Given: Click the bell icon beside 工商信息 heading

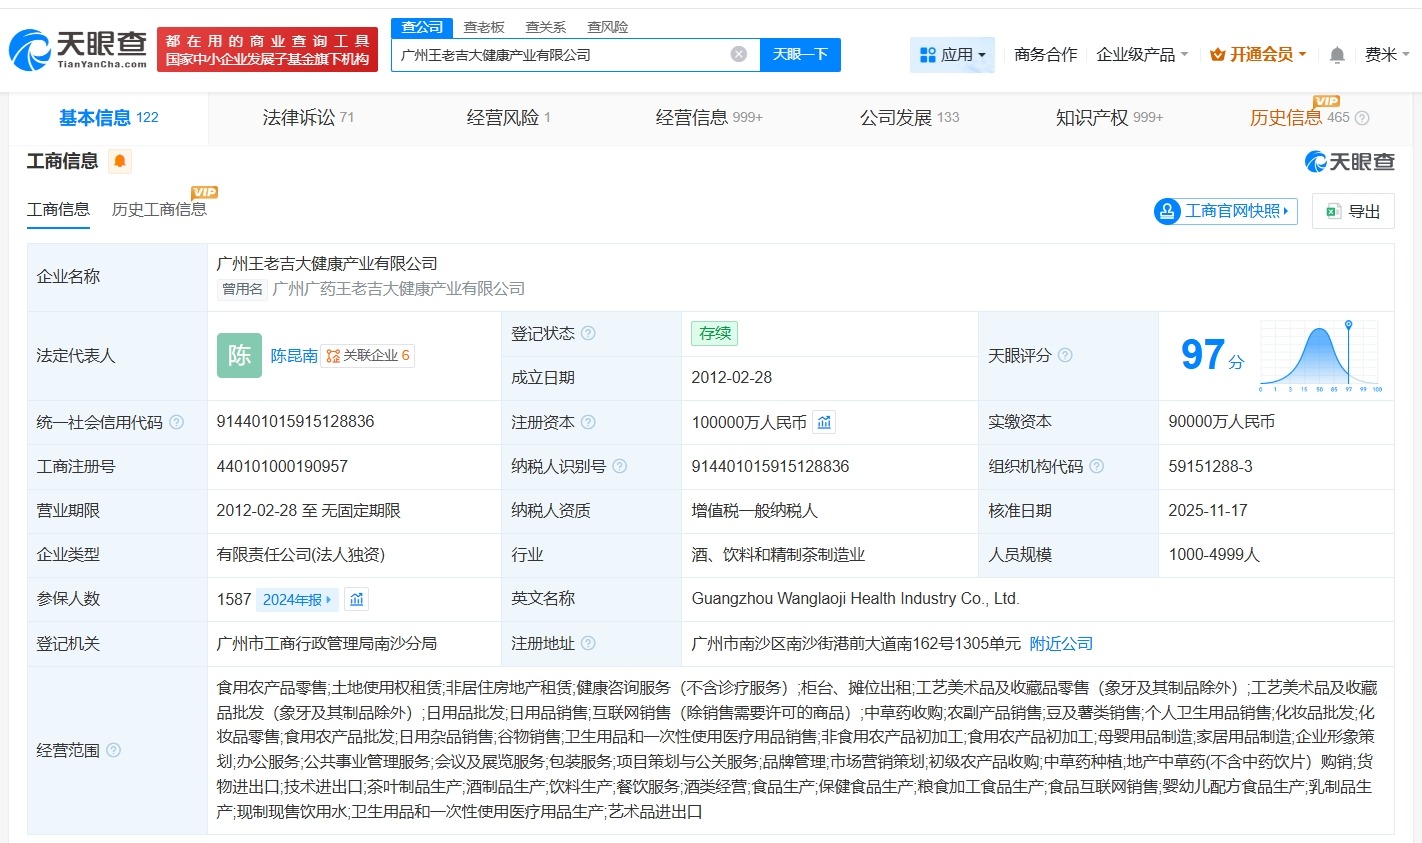Looking at the screenshot, I should click(x=119, y=161).
